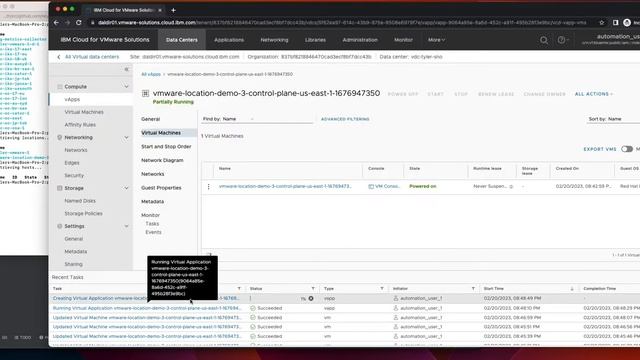The height and width of the screenshot is (360, 640).
Task: Click the back arrow beside All Virtual data centers
Action: 59,57
